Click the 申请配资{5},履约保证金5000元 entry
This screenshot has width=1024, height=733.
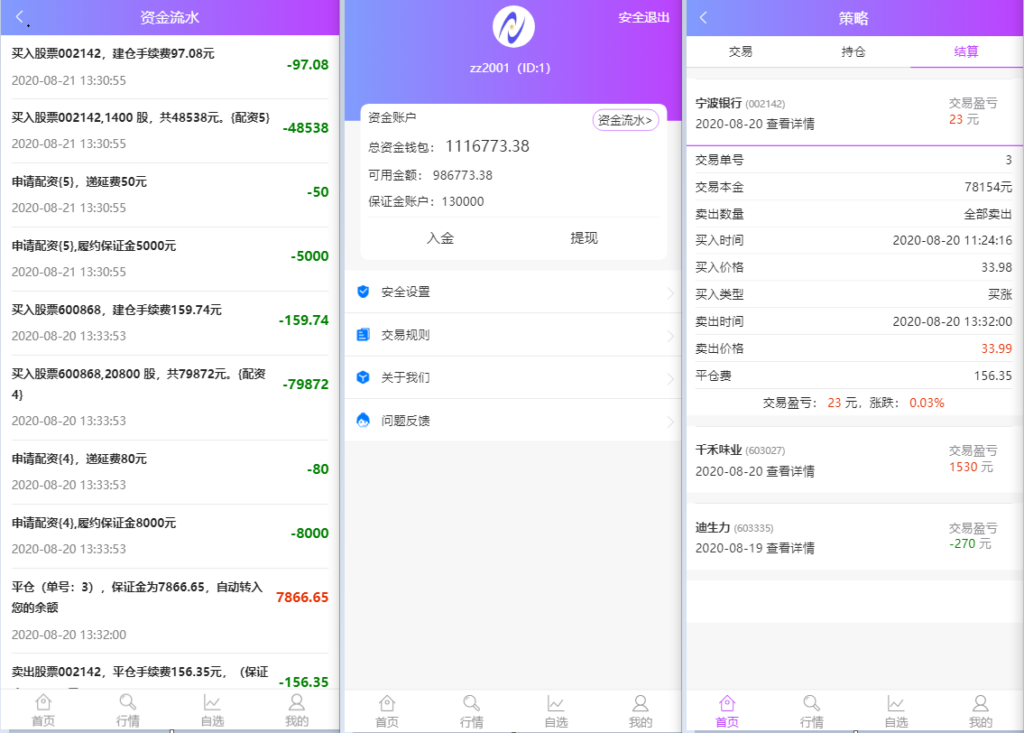tap(170, 259)
